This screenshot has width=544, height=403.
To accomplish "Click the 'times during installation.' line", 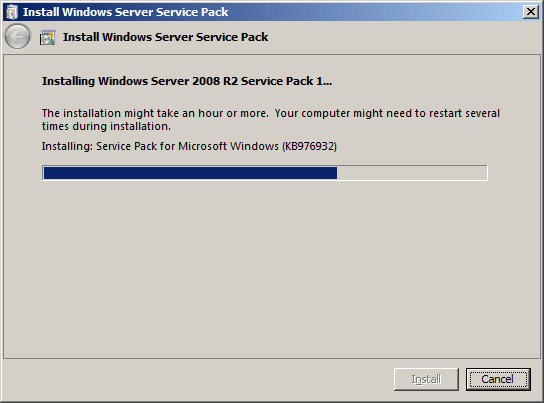I will [106, 126].
